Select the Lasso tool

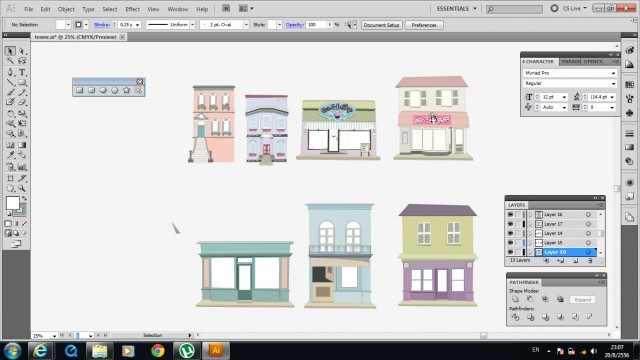click(22, 61)
